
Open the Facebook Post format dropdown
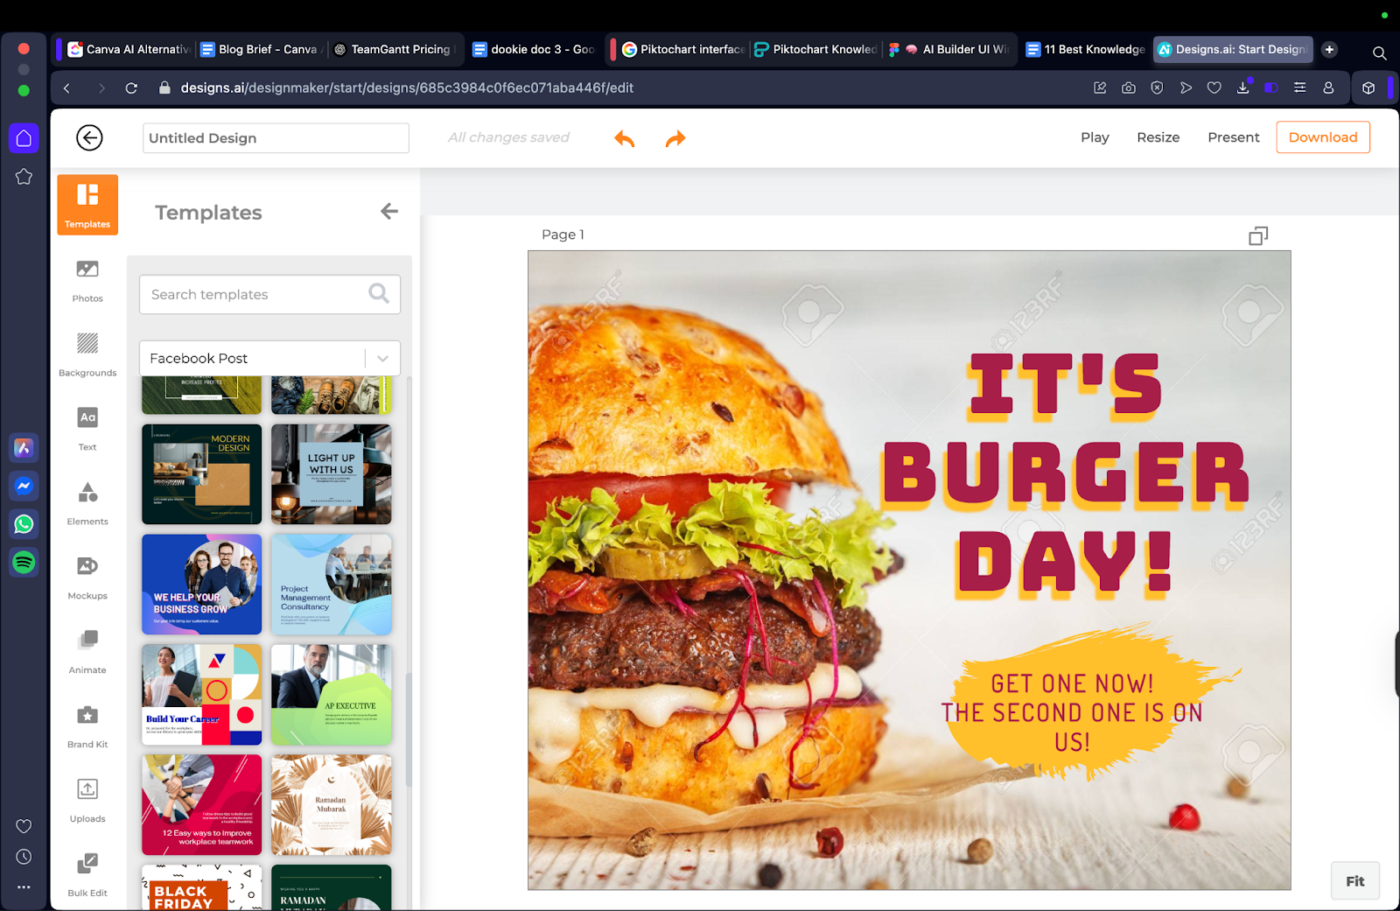click(270, 358)
